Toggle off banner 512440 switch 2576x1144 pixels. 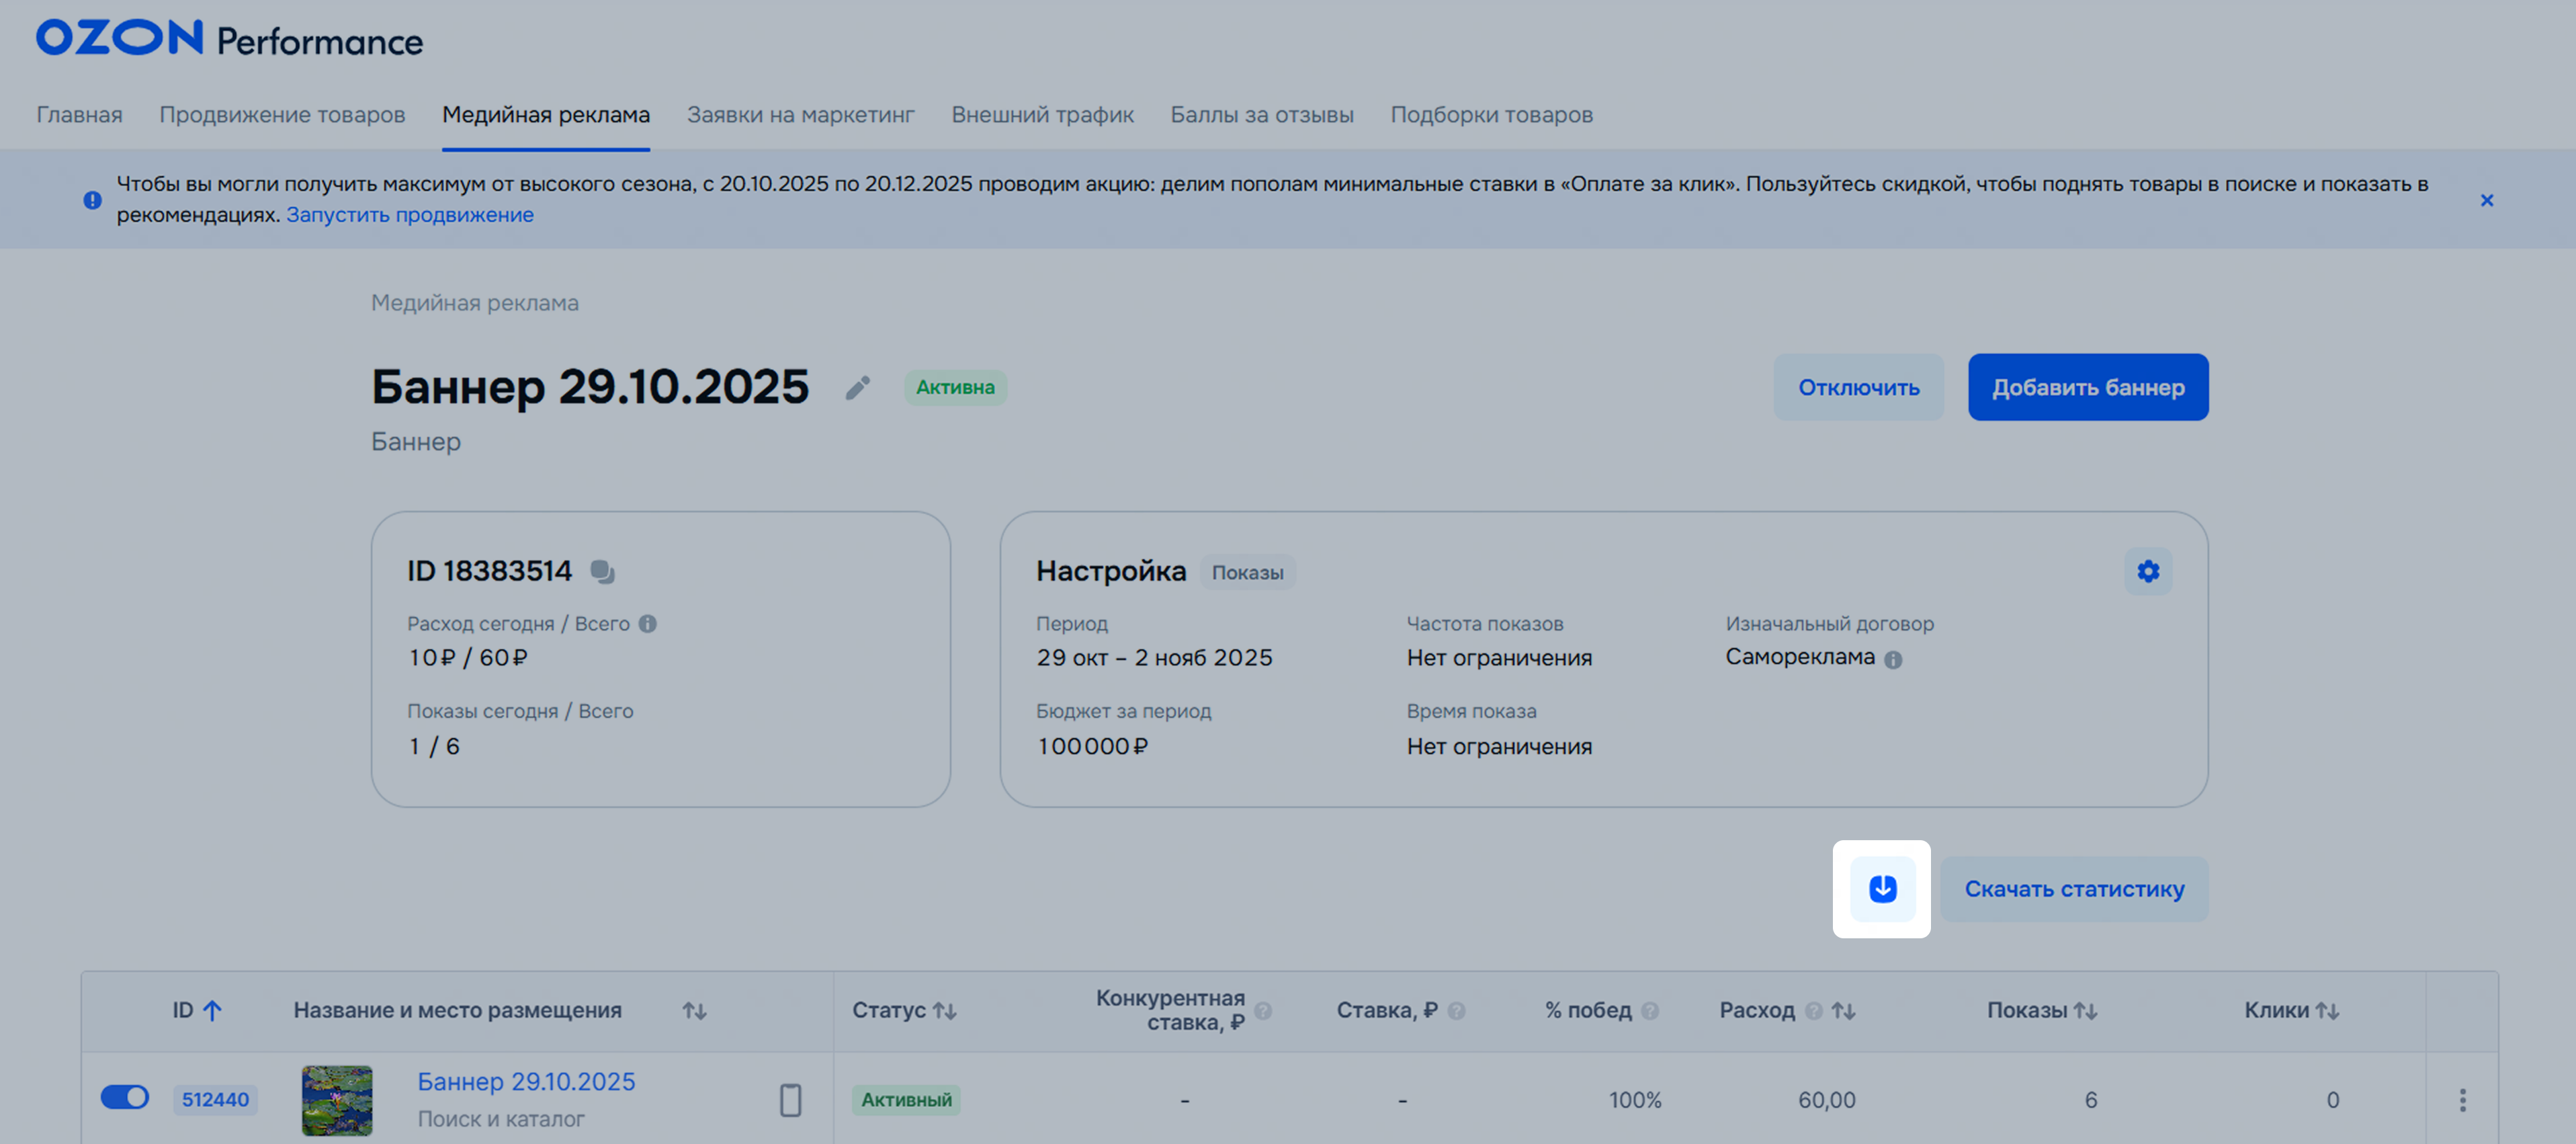(x=125, y=1097)
